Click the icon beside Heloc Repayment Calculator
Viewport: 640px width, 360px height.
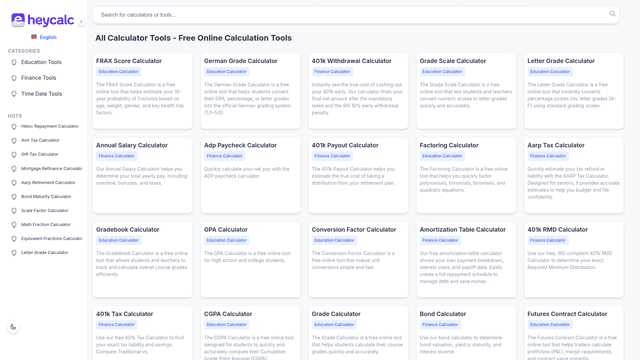[x=14, y=127]
